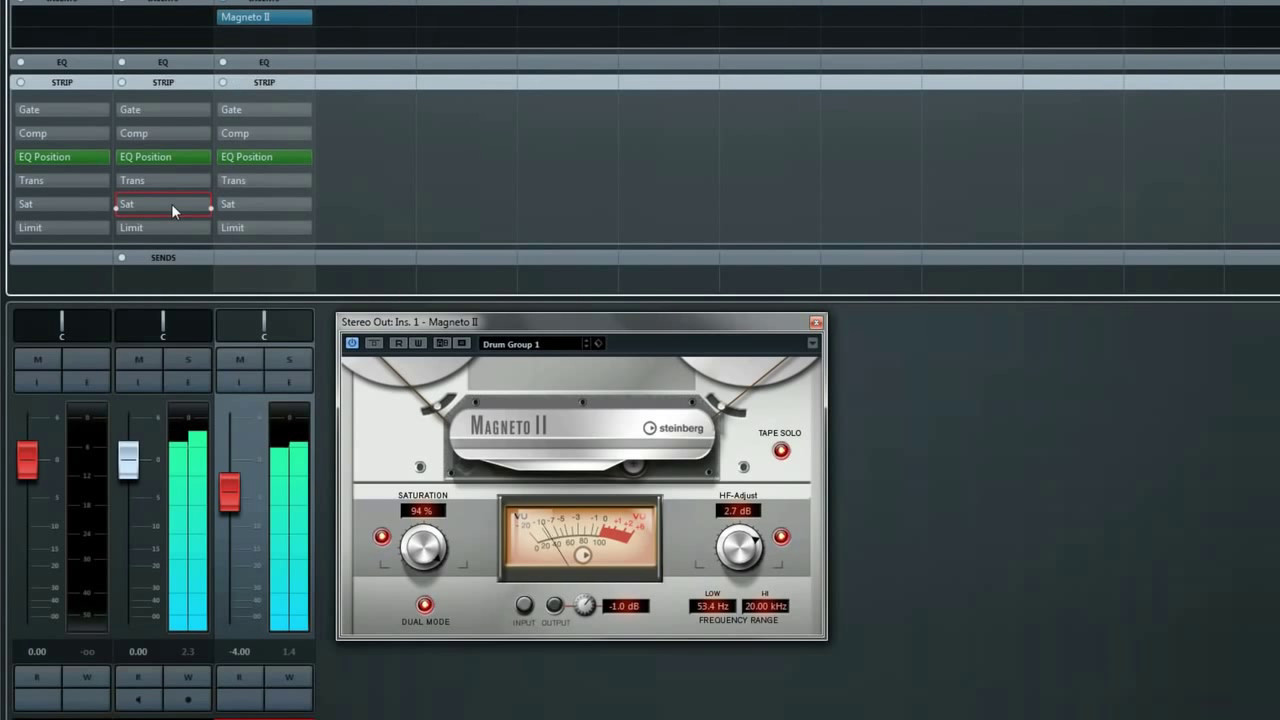Screen dimensions: 1280x720
Task: Click the white fader on second channel
Action: coord(128,460)
